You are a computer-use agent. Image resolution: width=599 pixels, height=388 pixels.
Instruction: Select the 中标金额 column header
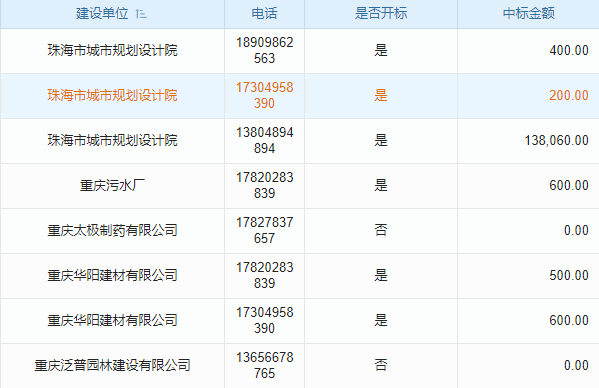[x=528, y=14]
